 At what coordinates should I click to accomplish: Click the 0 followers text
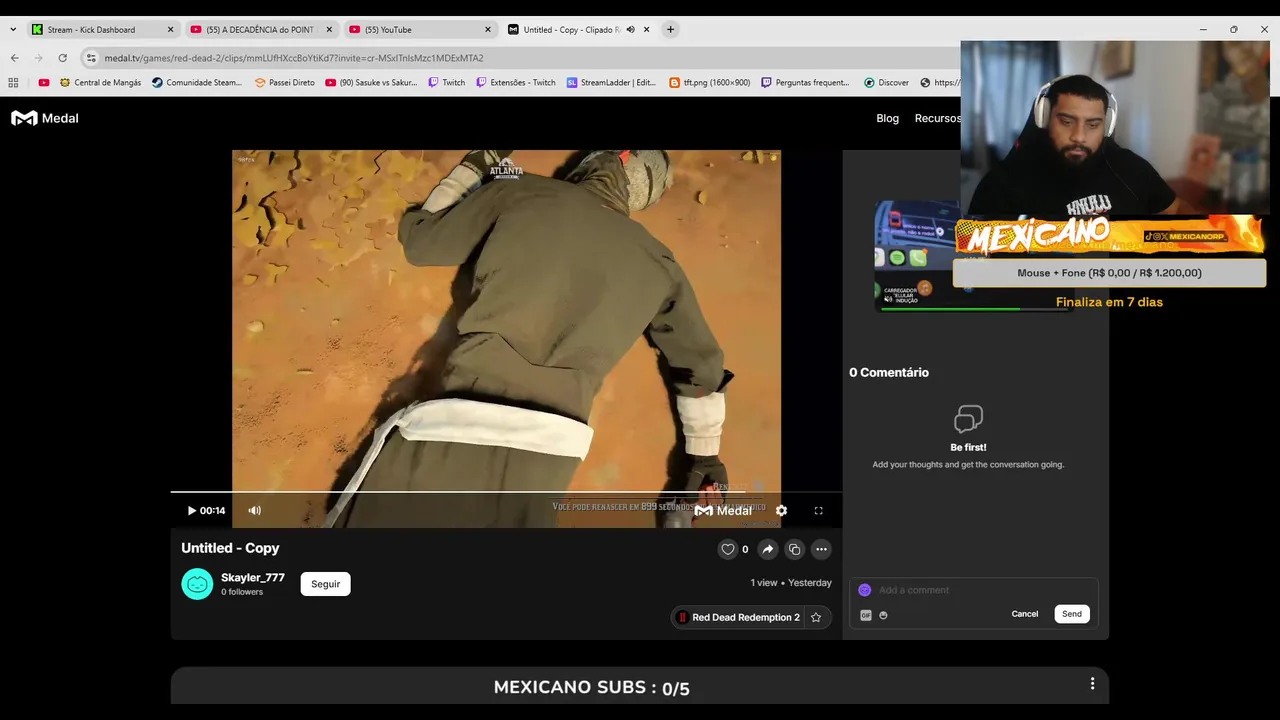point(242,592)
